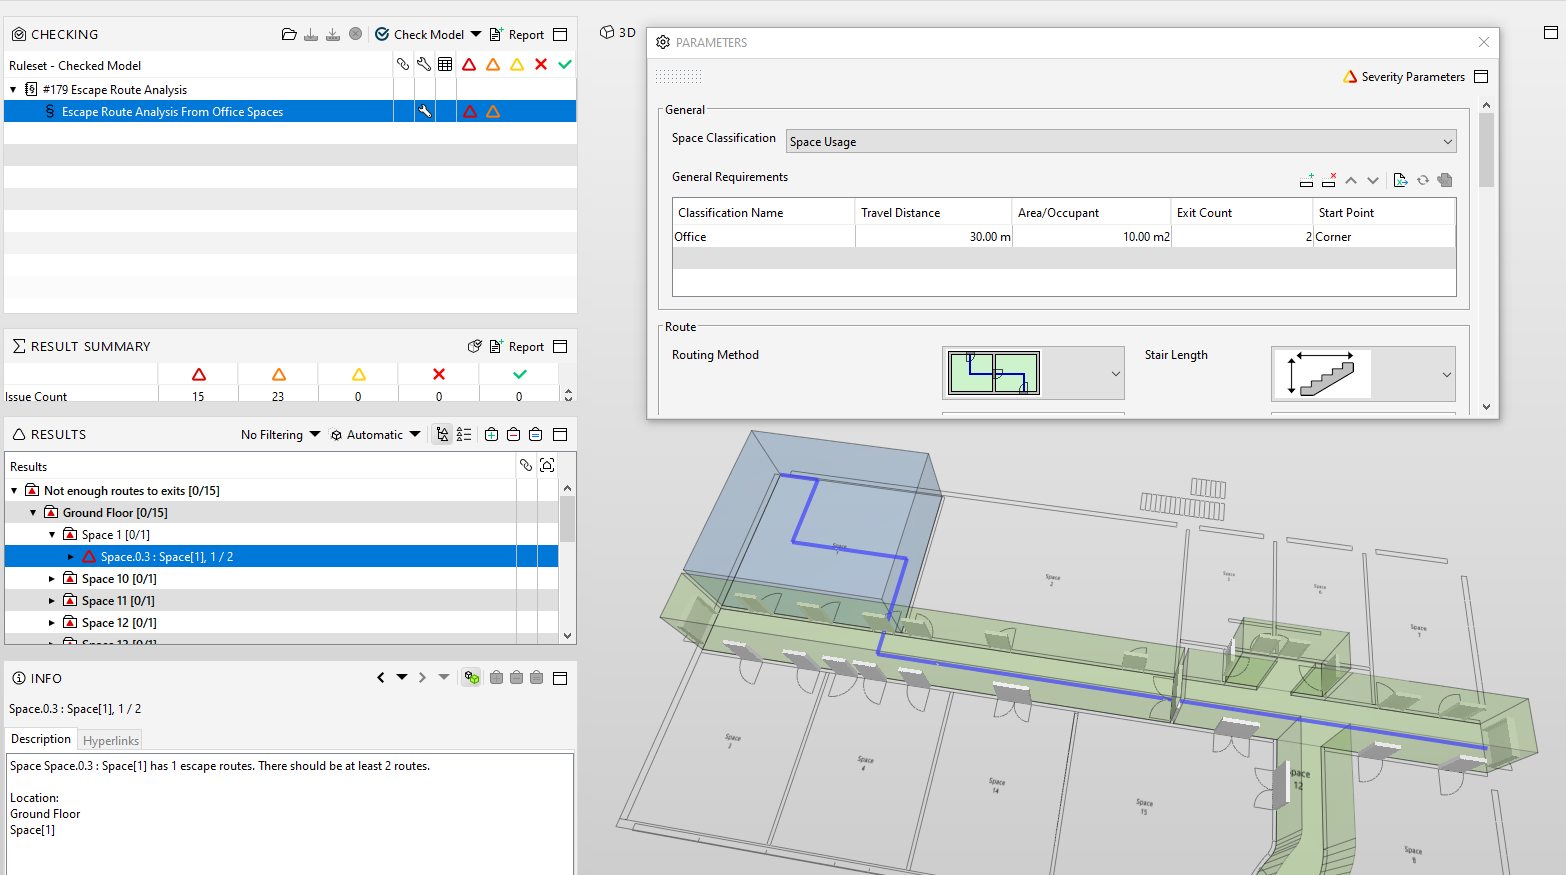Open ruleset folder icon in Checking panel
The height and width of the screenshot is (875, 1566).
[289, 34]
